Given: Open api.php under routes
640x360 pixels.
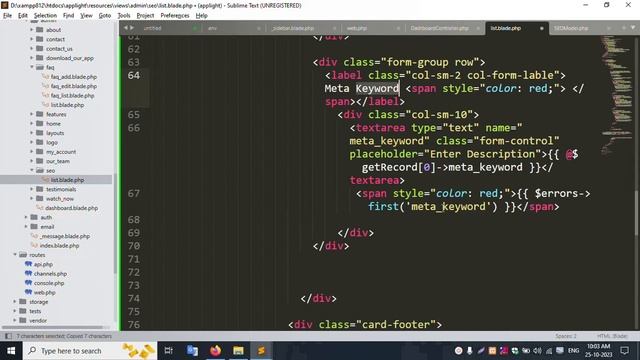Looking at the screenshot, I should point(43,264).
